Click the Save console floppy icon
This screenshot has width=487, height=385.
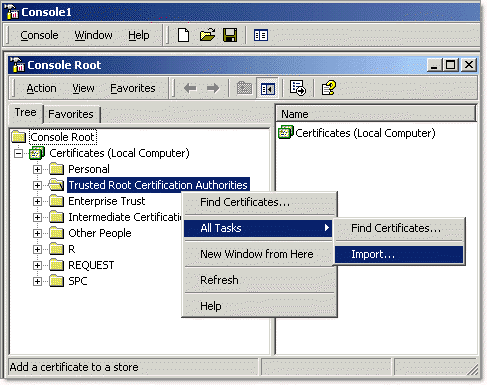point(230,35)
